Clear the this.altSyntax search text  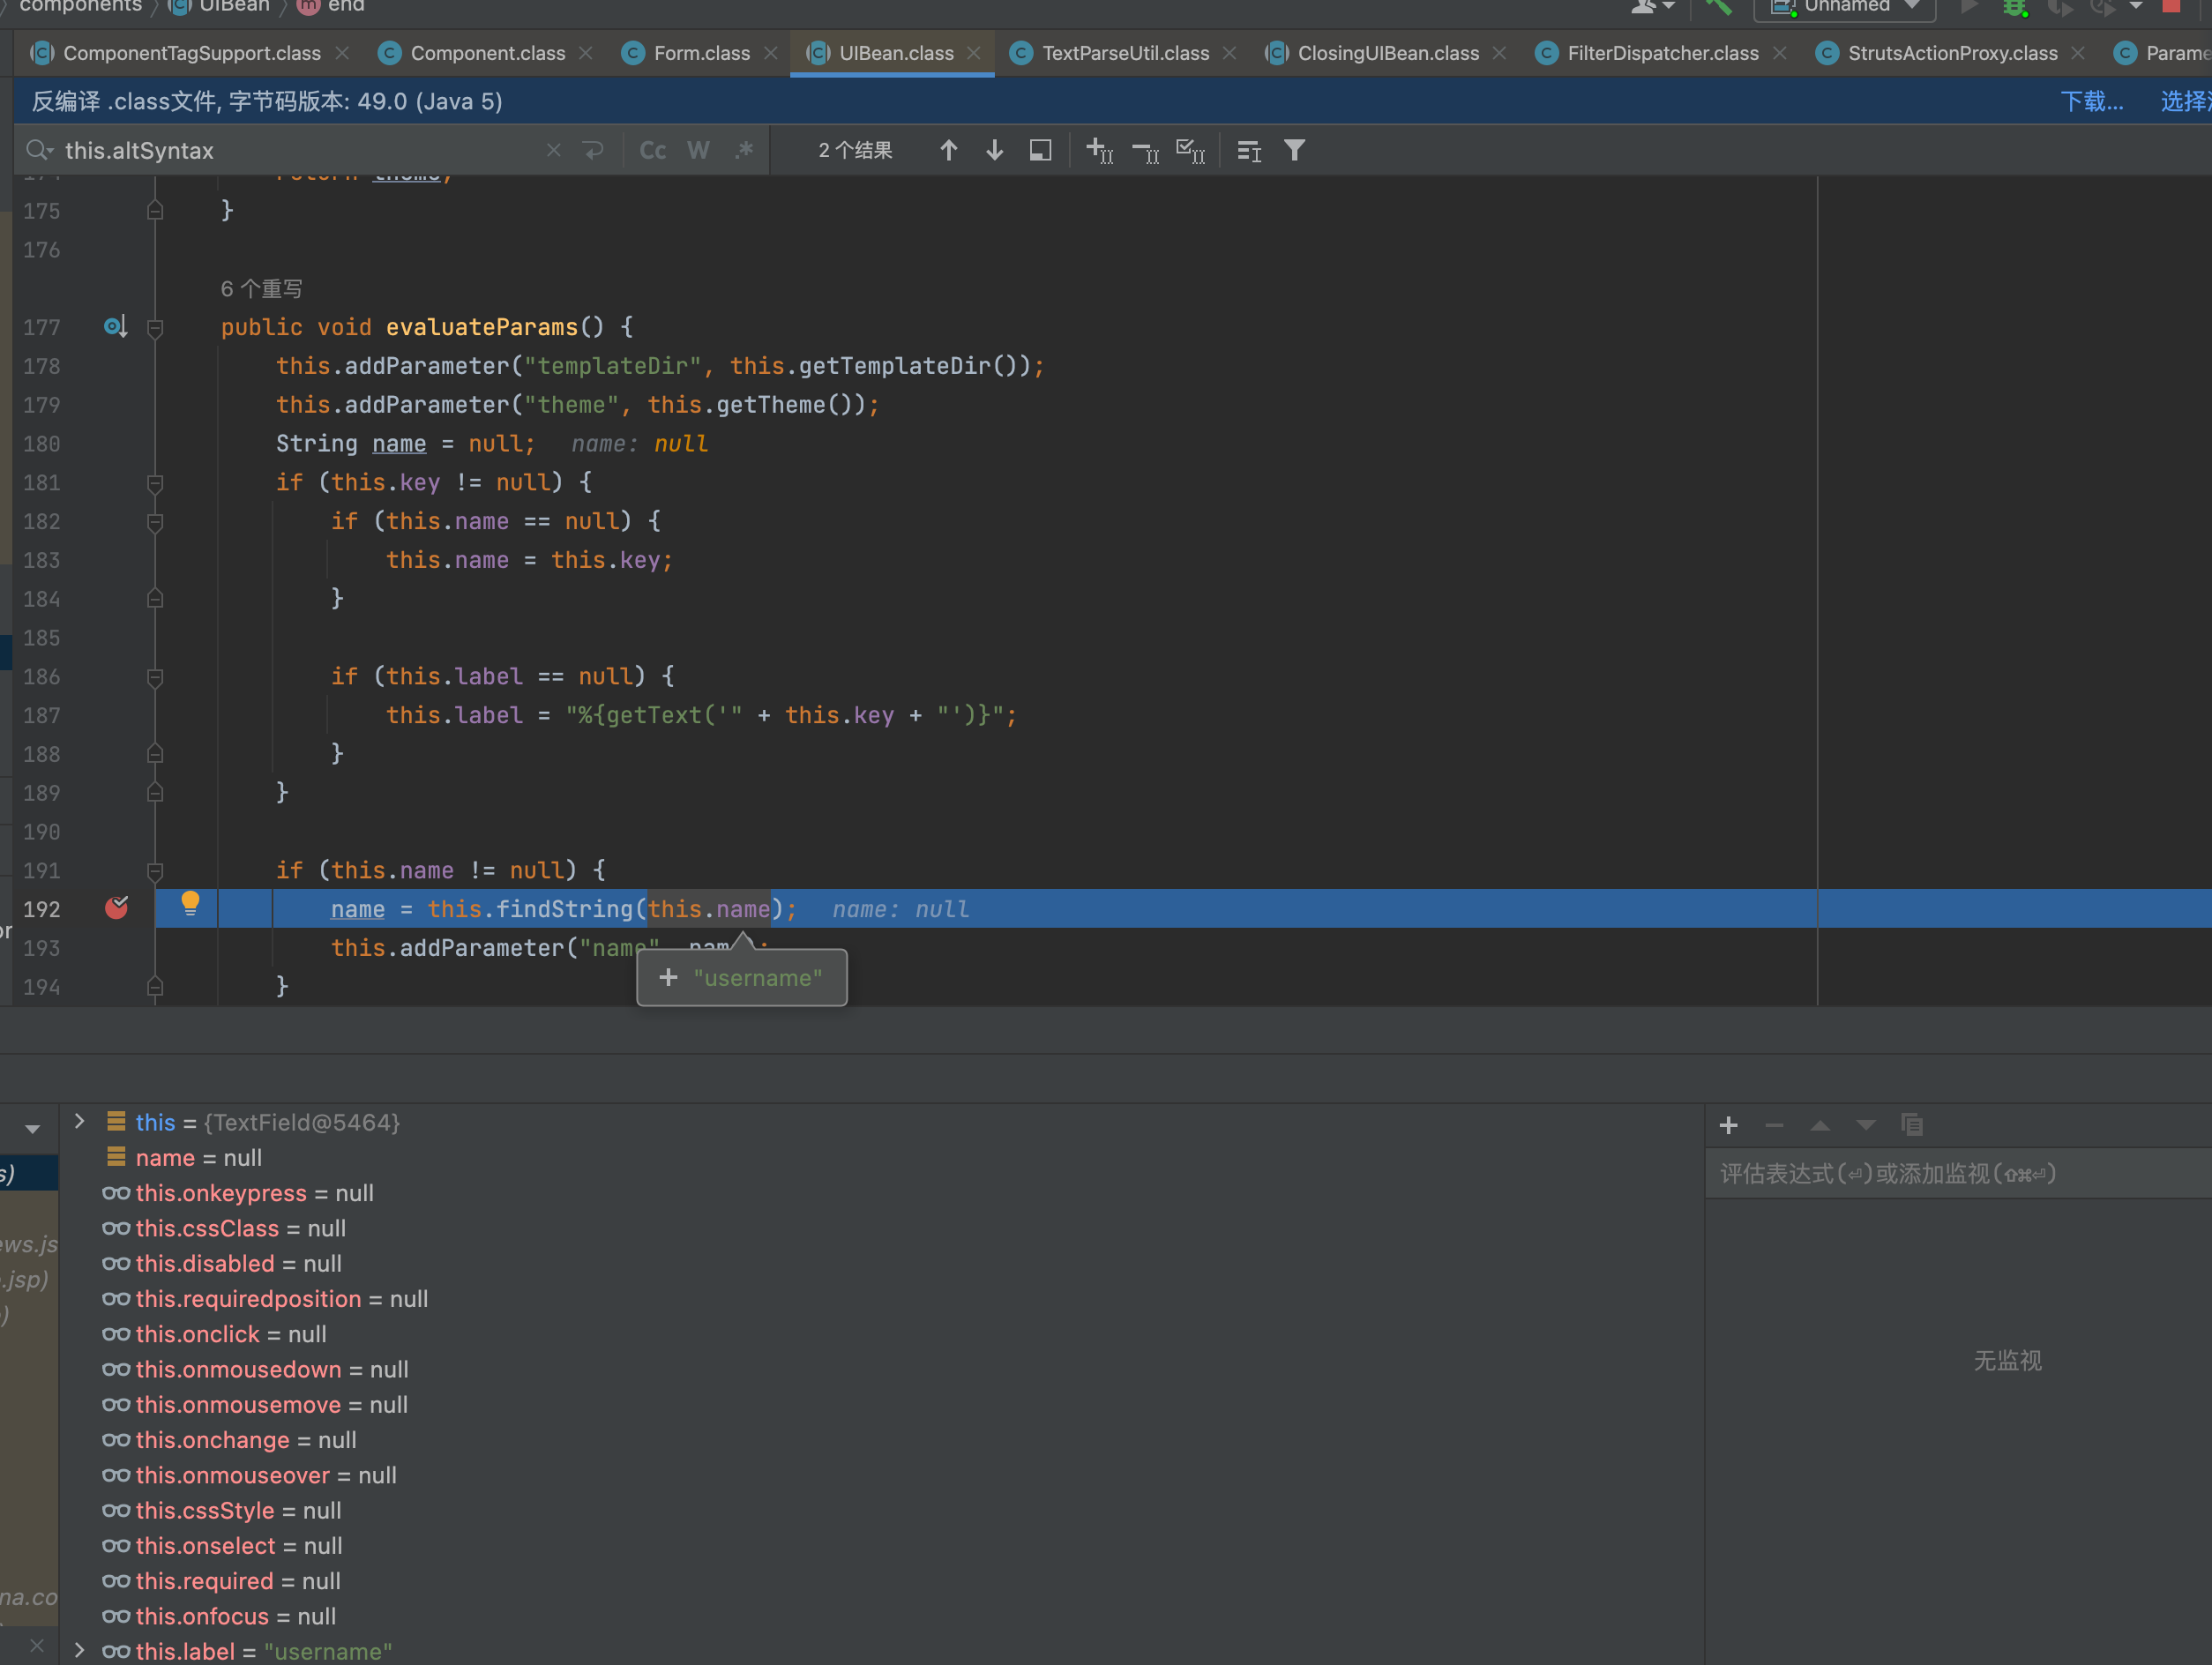click(554, 151)
